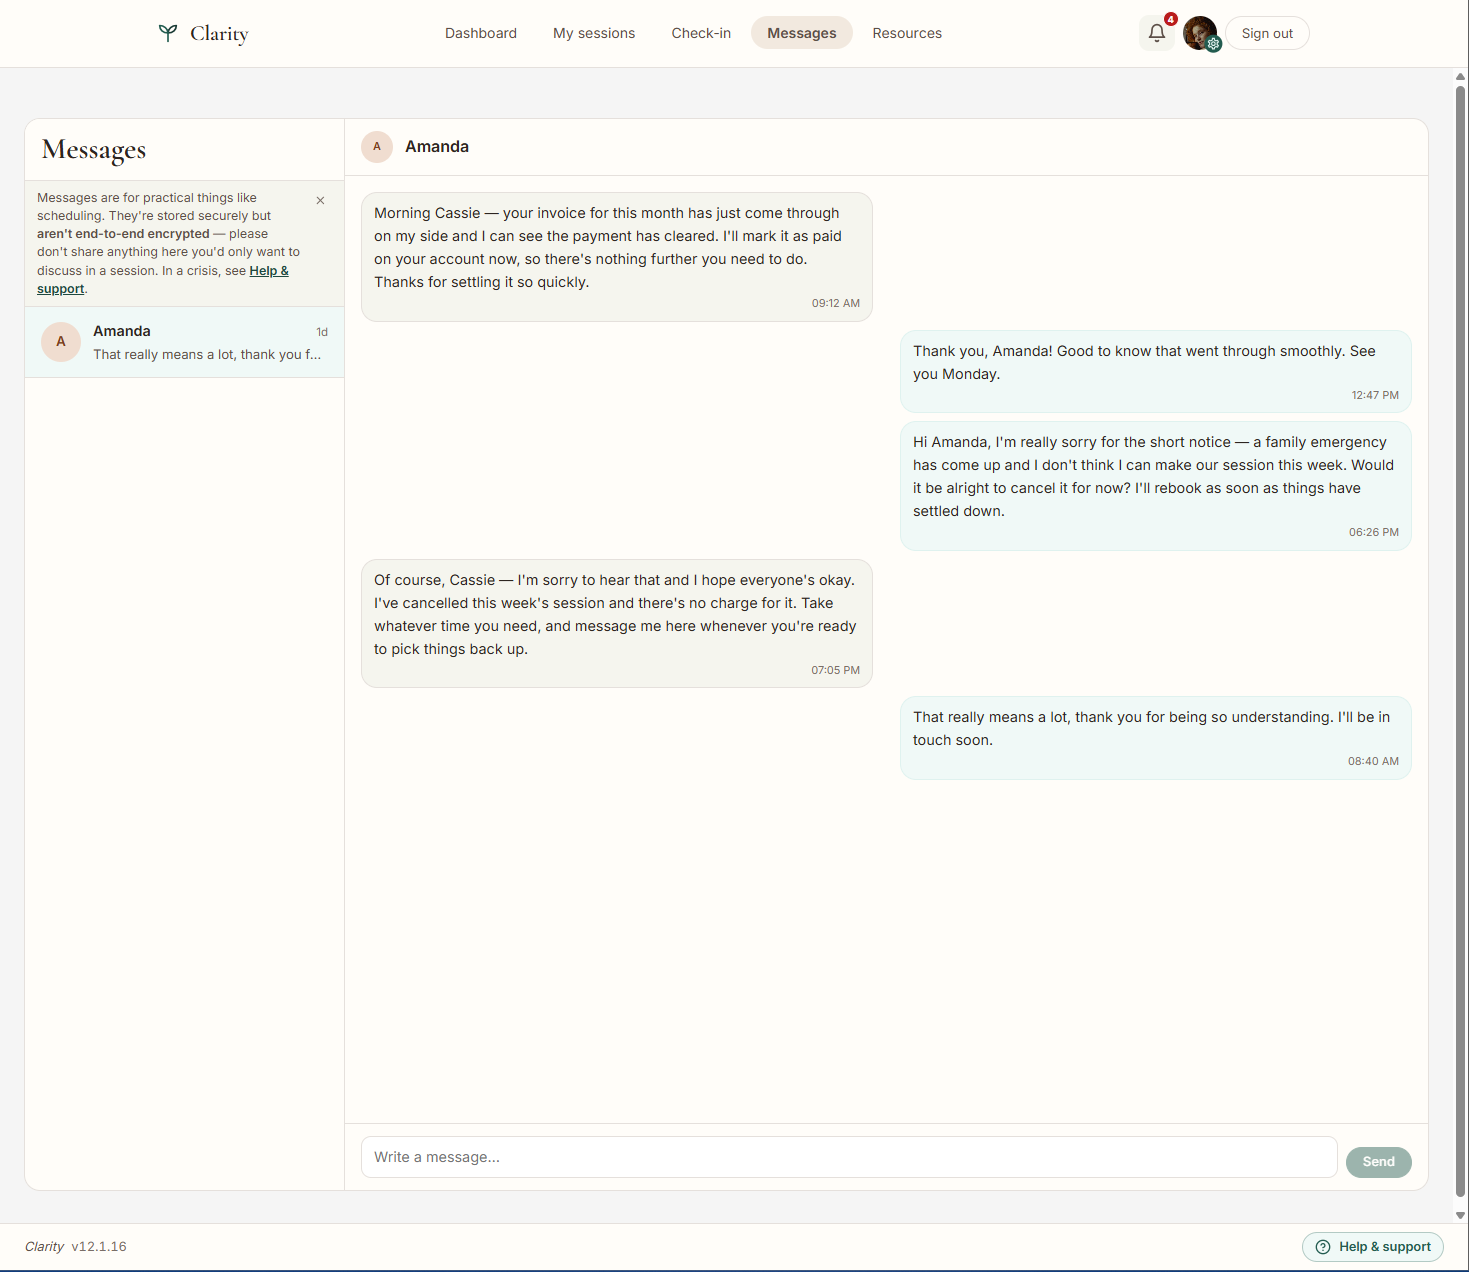Screen dimensions: 1469x1272
Task: Click the 1d timestamp in conversation list
Action: (322, 332)
